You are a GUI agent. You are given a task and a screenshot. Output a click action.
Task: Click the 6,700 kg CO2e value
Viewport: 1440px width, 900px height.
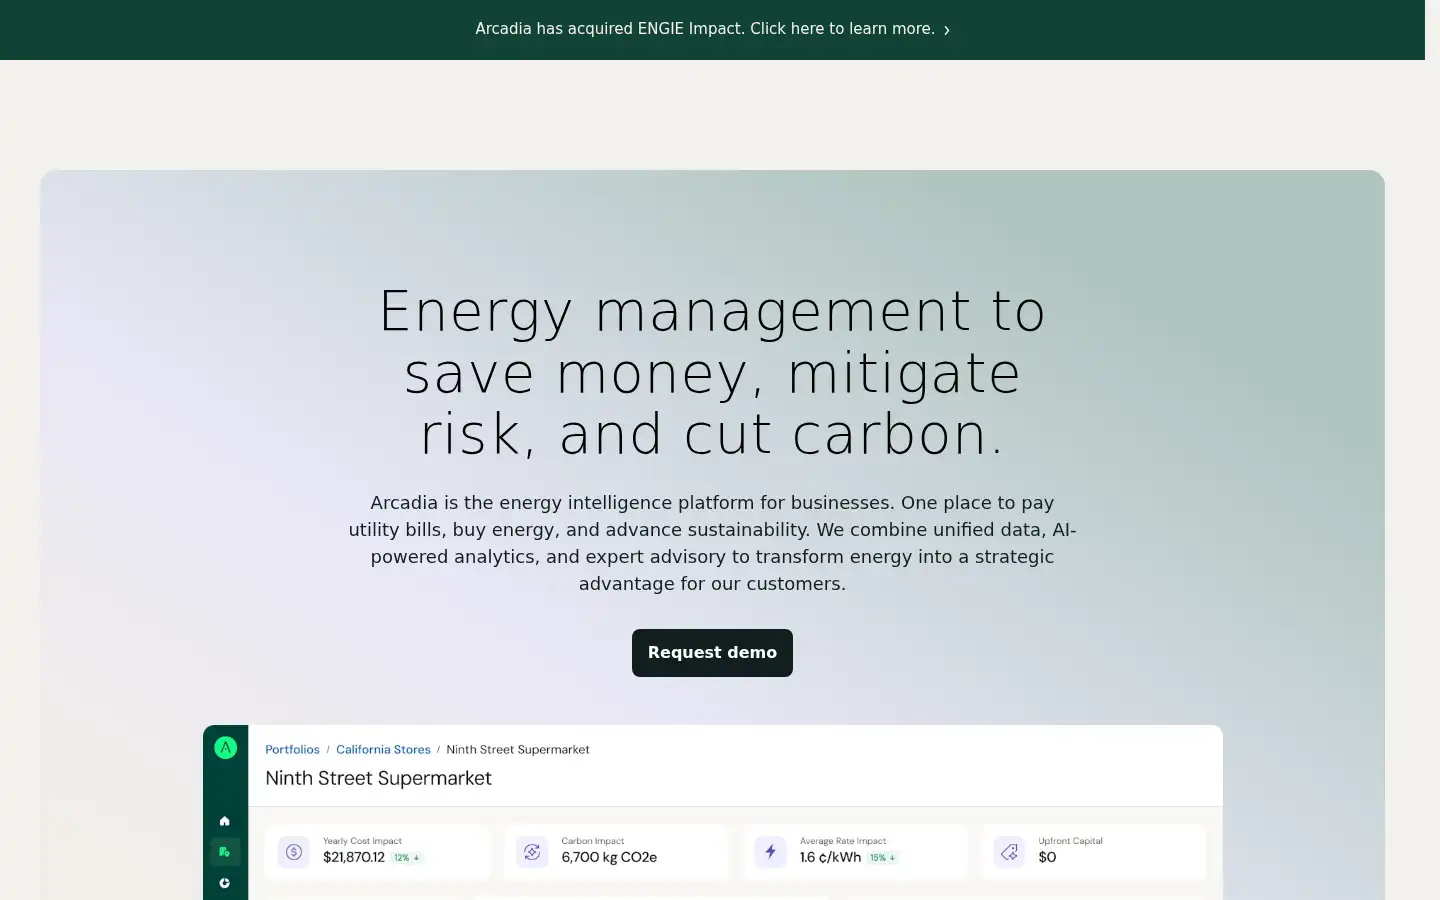[609, 858]
